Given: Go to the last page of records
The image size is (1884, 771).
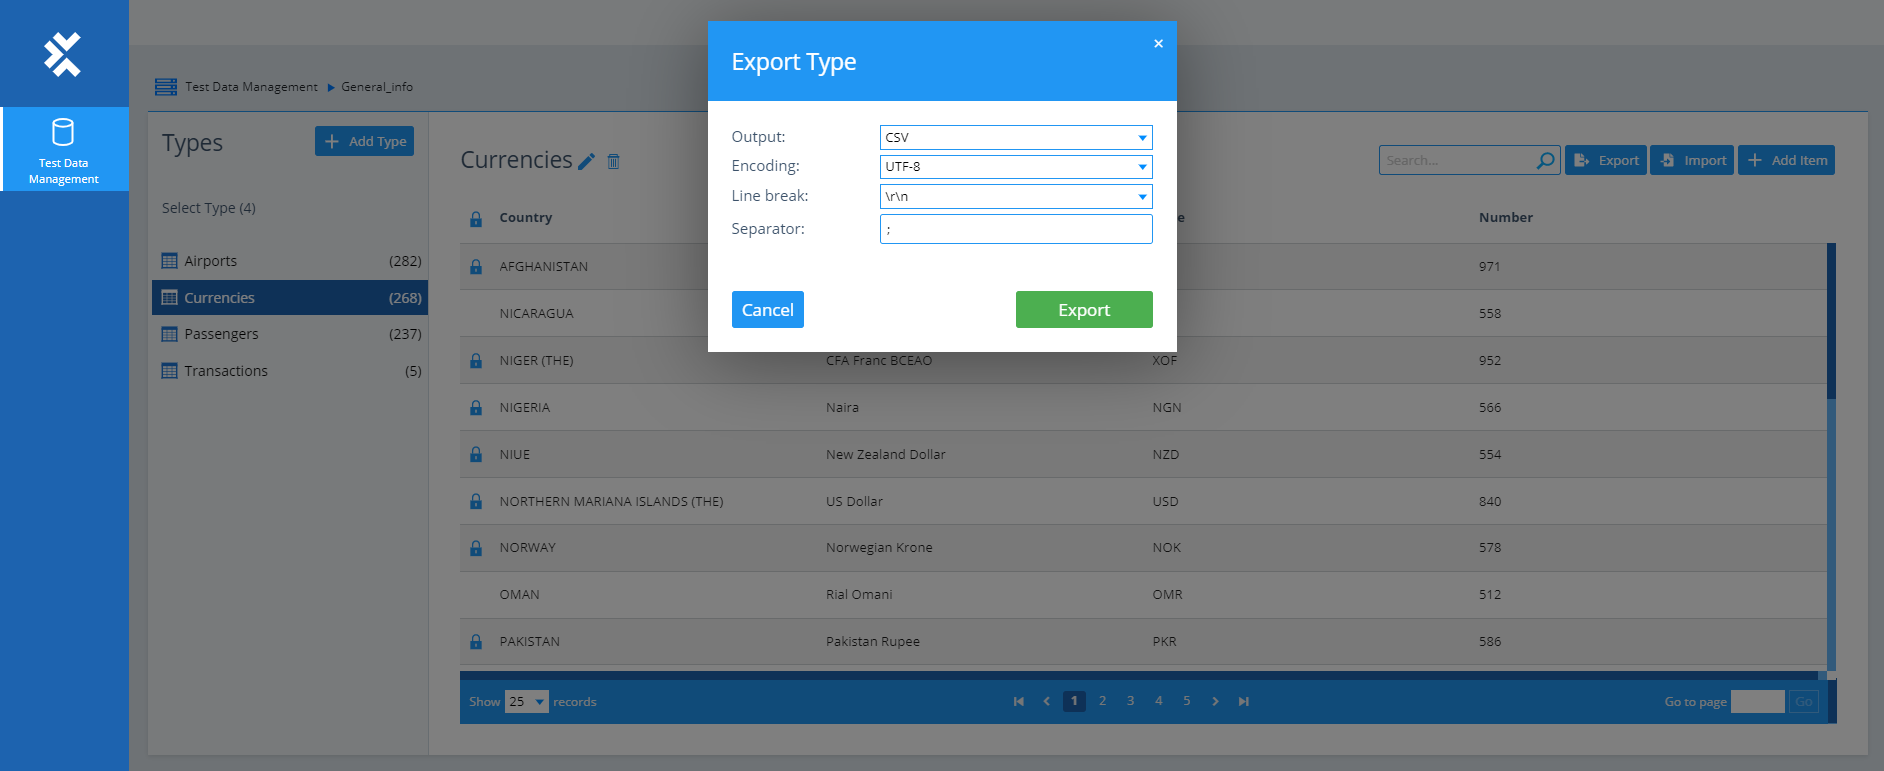Looking at the screenshot, I should (1244, 701).
